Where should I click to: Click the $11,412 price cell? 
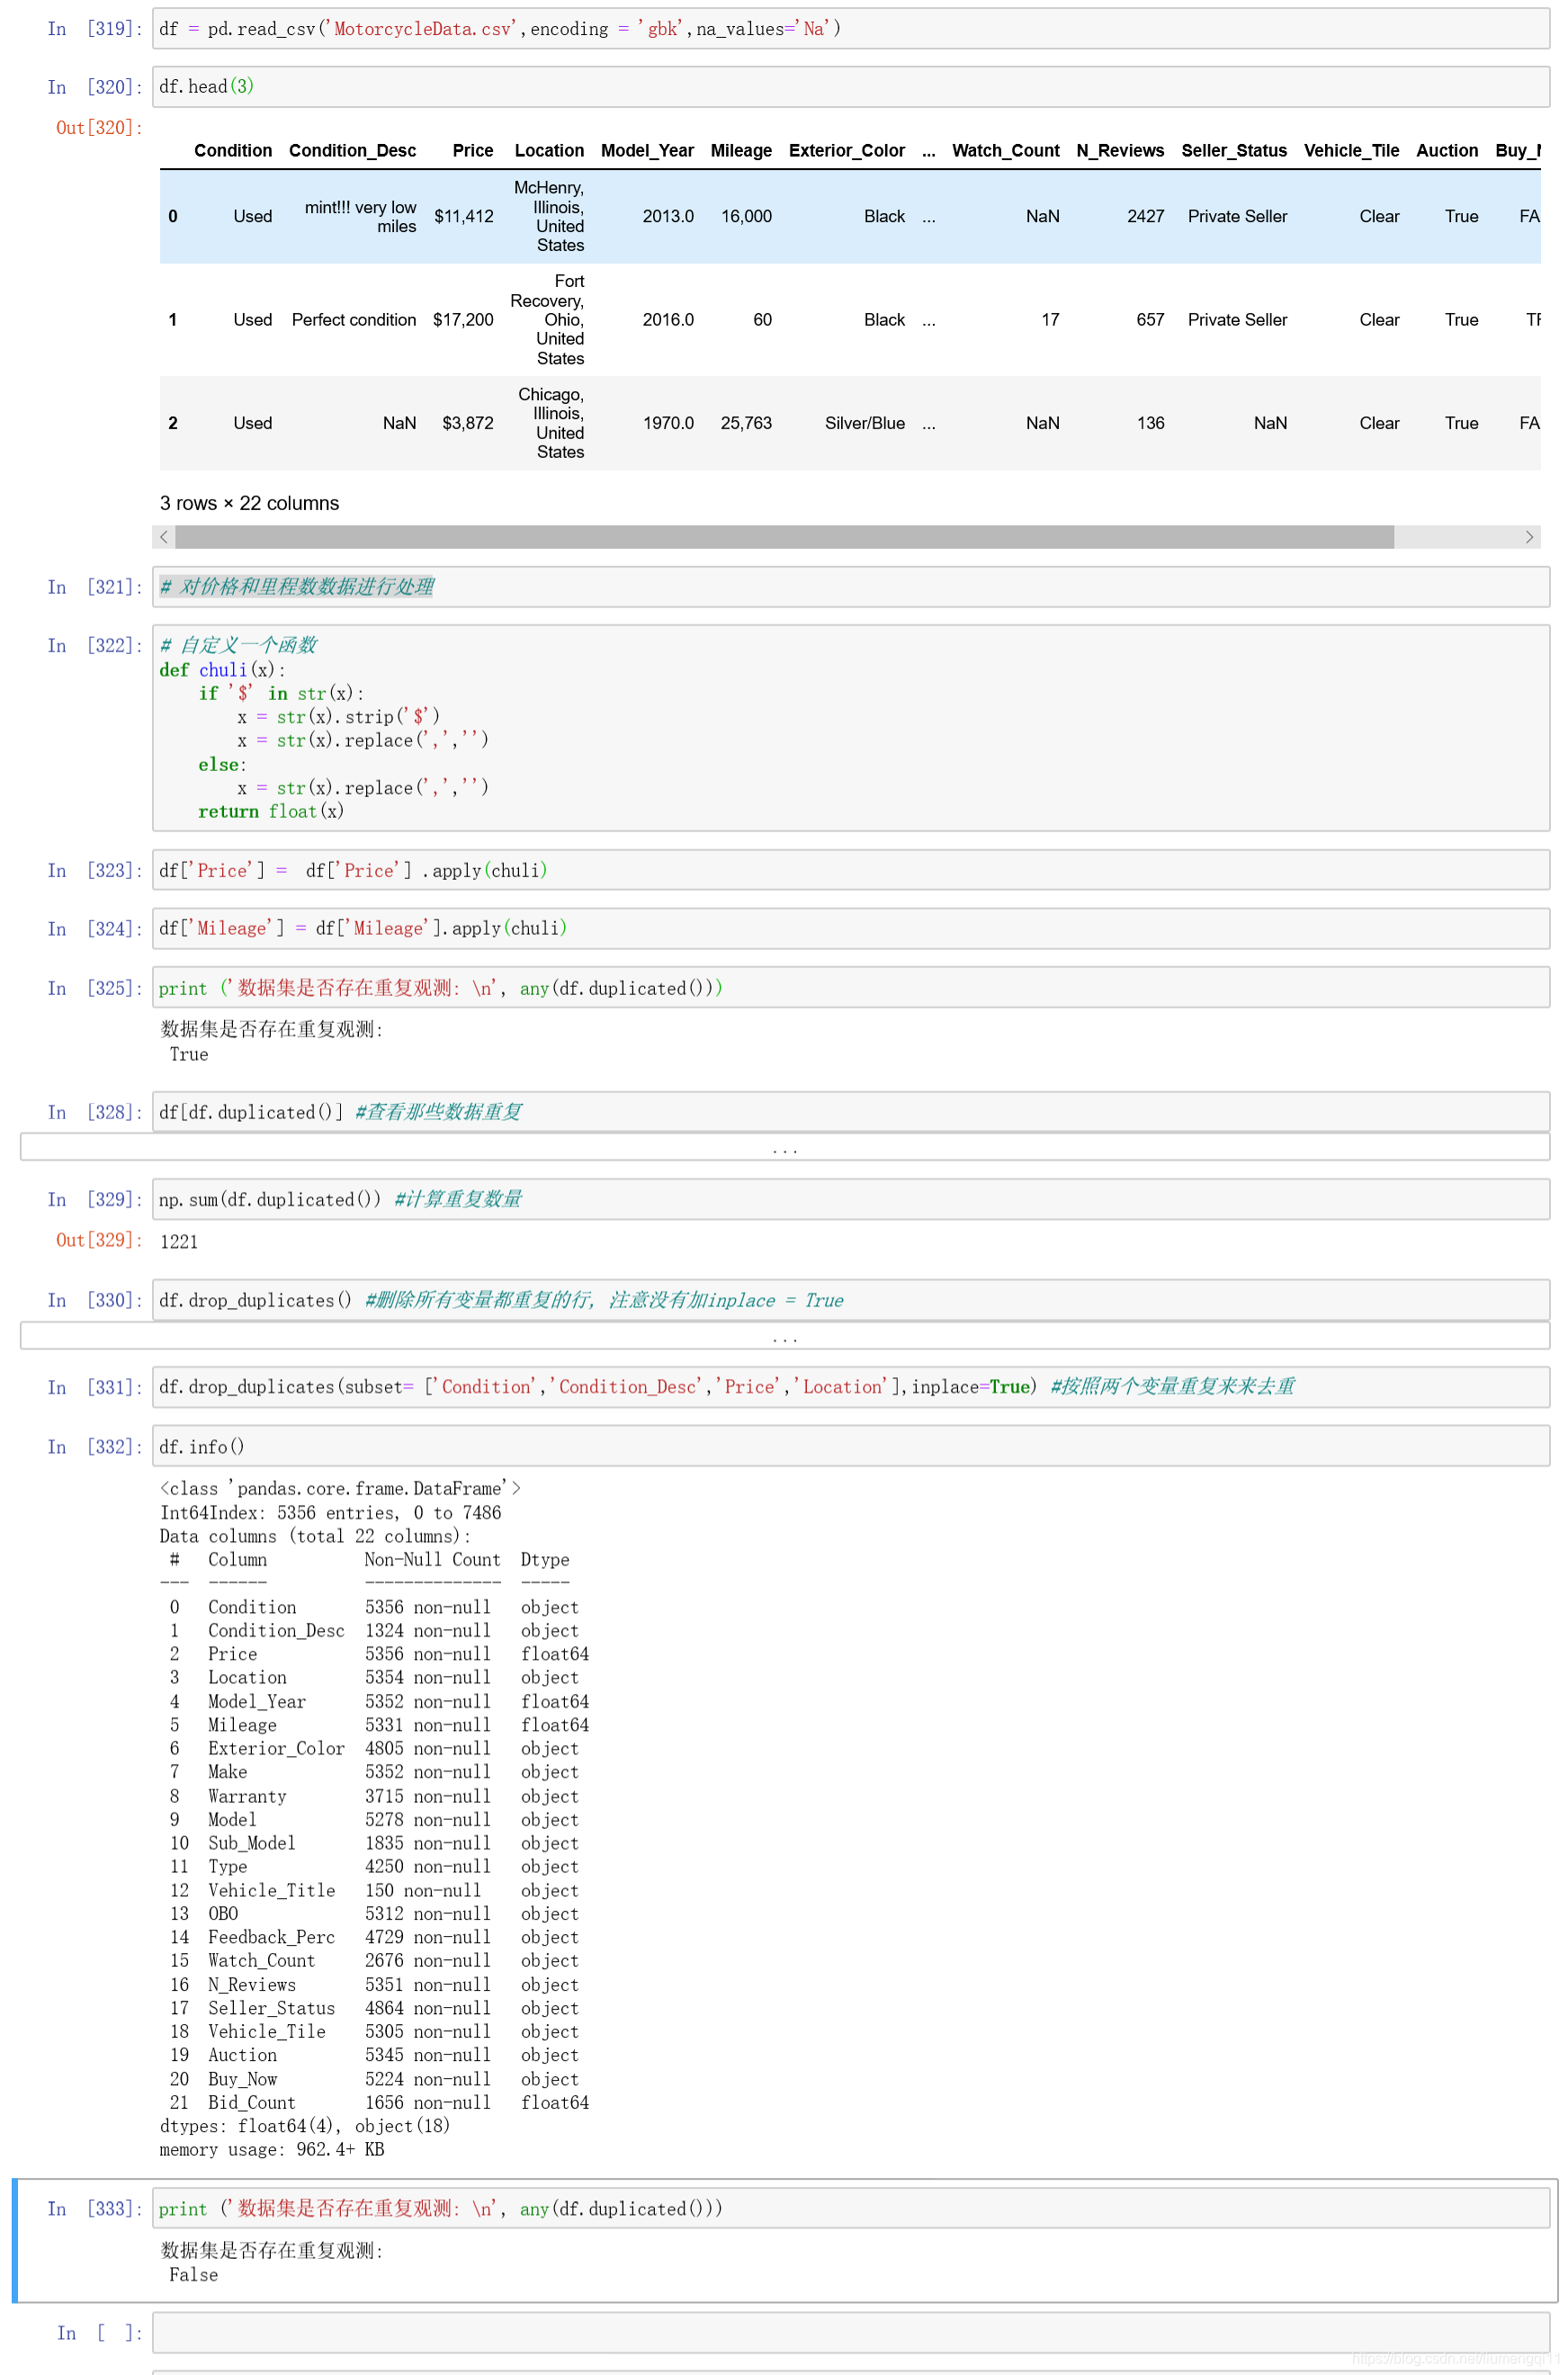pos(464,217)
